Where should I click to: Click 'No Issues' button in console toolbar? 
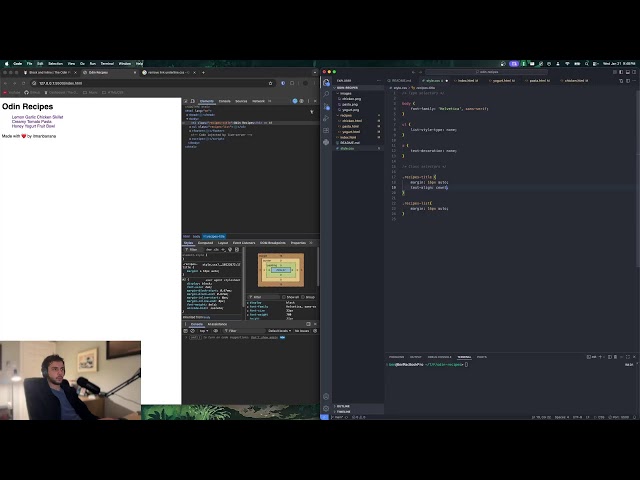point(302,331)
